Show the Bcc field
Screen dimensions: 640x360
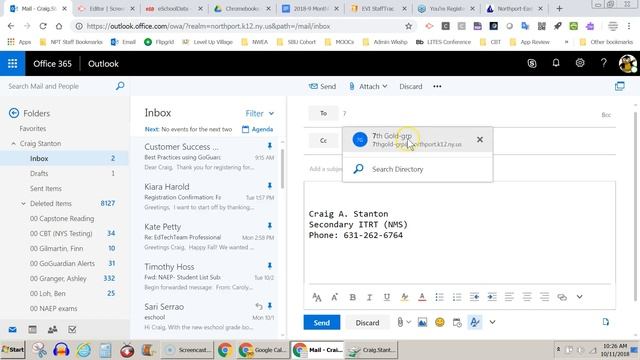[606, 115]
